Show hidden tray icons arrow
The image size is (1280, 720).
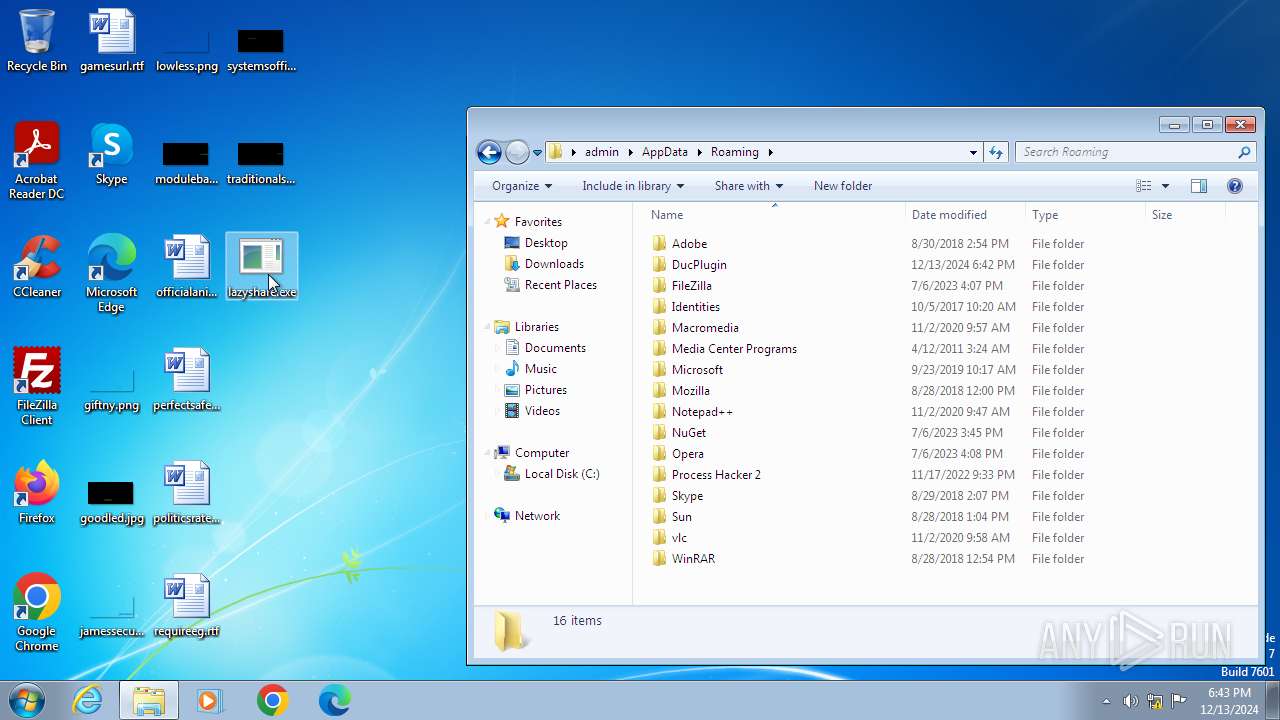pyautogui.click(x=1106, y=701)
